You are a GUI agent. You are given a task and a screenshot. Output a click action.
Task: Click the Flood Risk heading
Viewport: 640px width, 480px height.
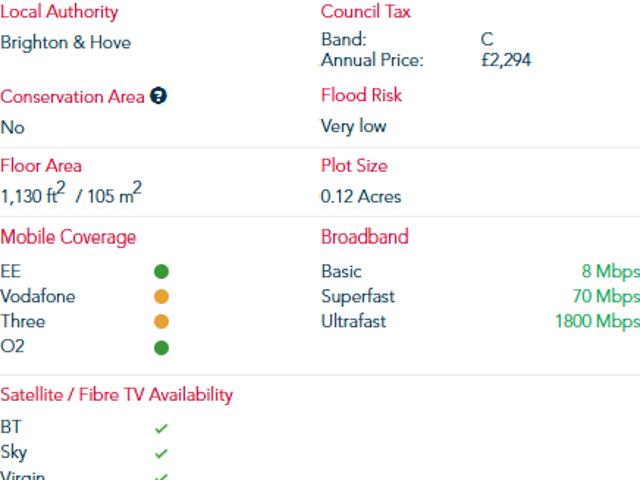pos(362,95)
